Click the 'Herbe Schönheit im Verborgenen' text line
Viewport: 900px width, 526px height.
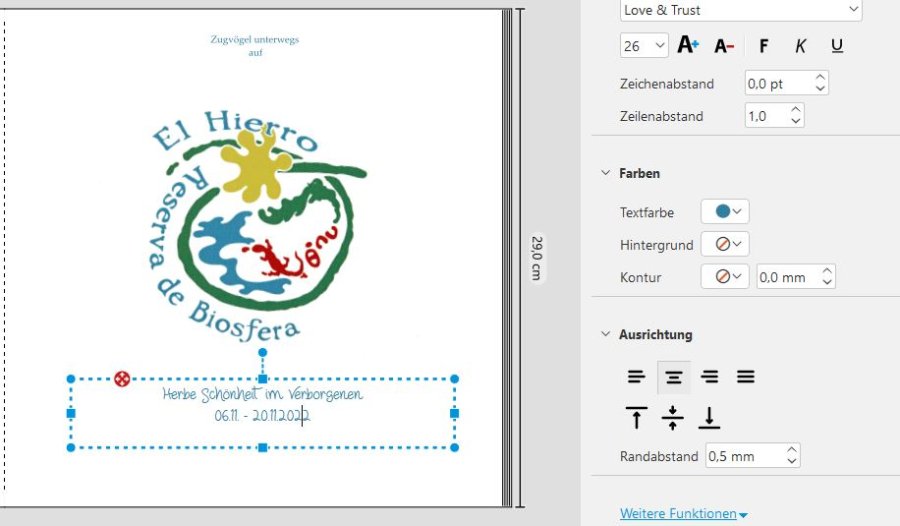pyautogui.click(x=262, y=394)
